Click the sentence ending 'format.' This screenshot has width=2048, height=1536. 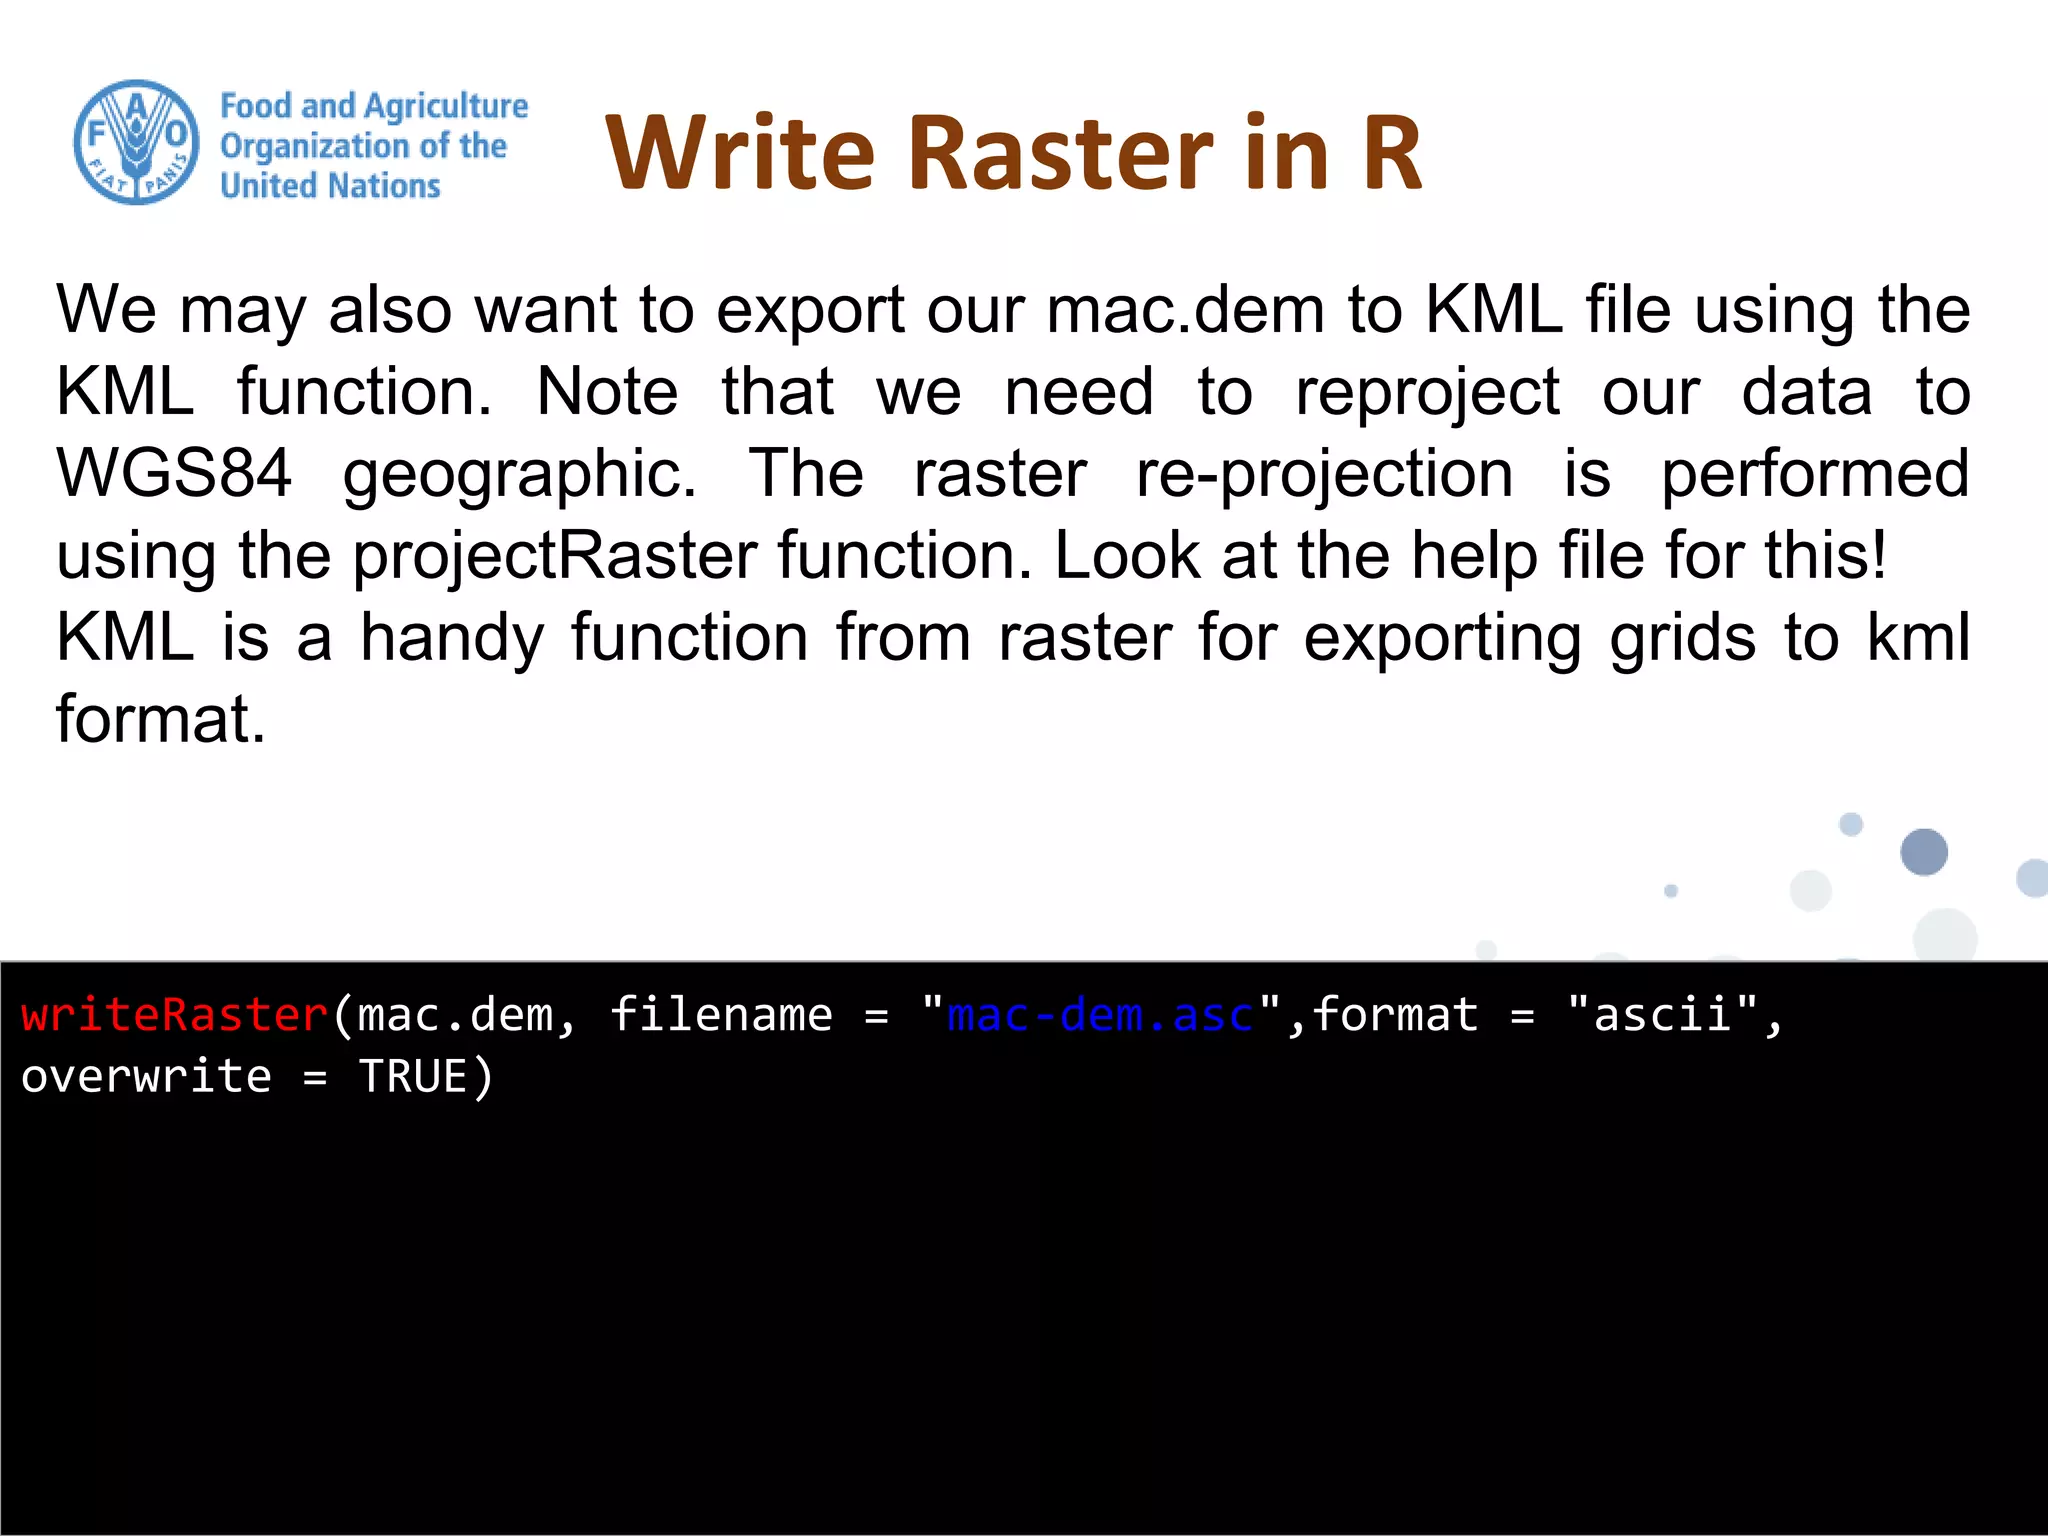pos(1012,678)
